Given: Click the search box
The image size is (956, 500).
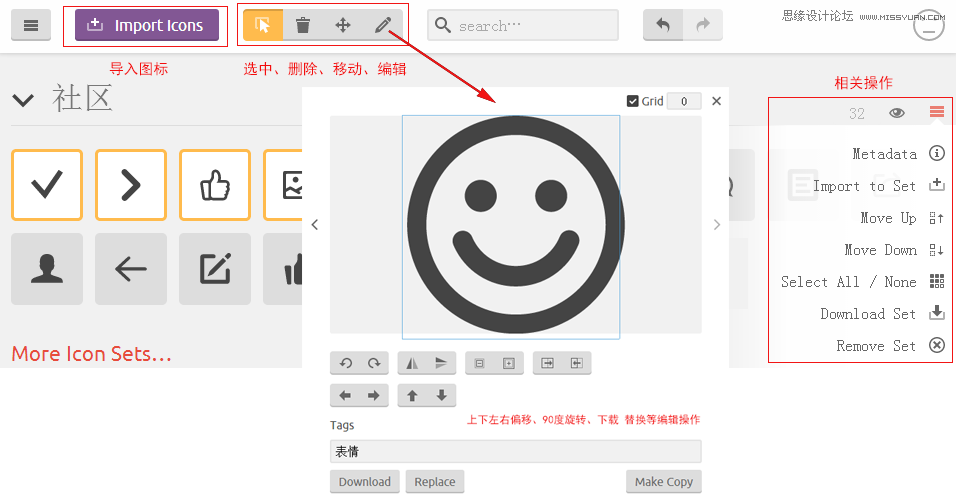Looking at the screenshot, I should (523, 26).
